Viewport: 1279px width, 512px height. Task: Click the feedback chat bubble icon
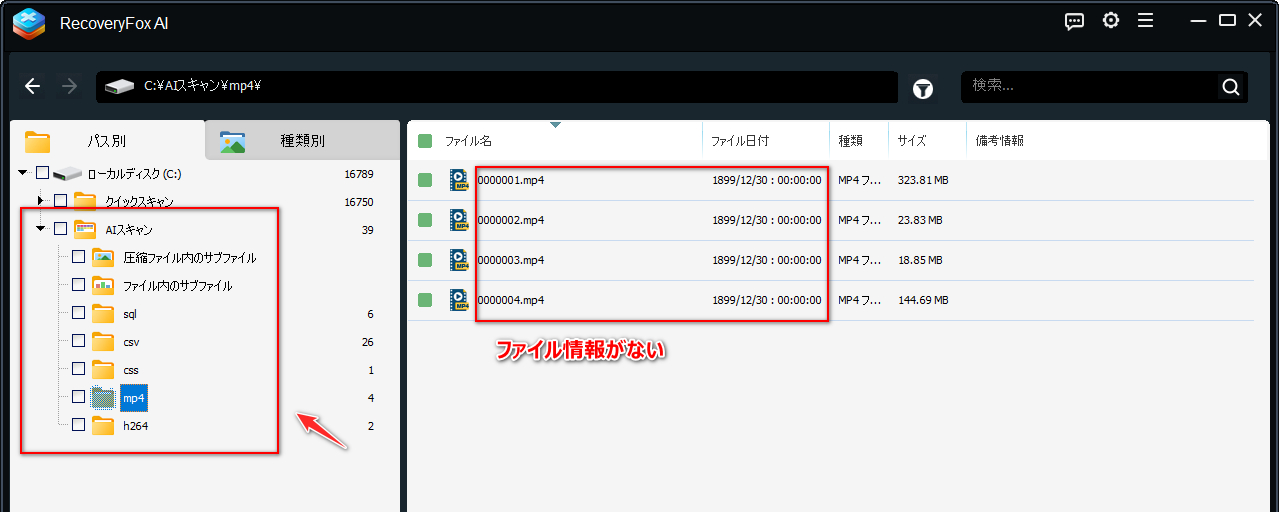(1075, 21)
